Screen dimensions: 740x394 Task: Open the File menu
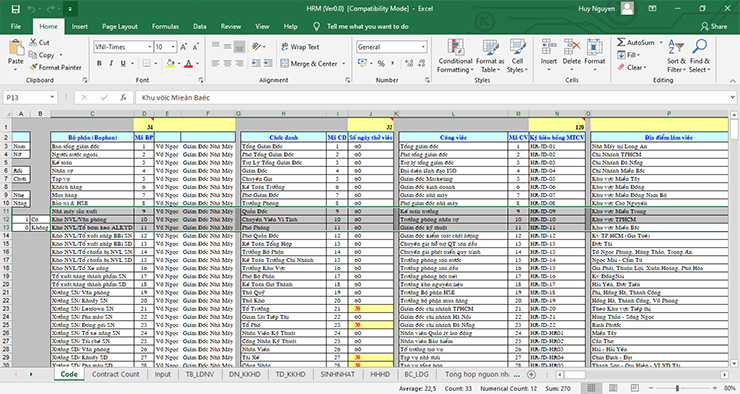(16, 26)
